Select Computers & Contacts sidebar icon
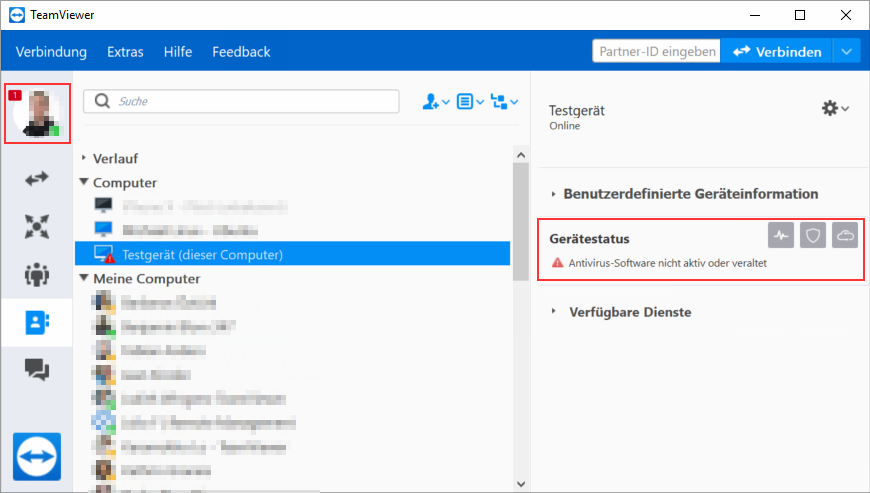 coord(37,322)
